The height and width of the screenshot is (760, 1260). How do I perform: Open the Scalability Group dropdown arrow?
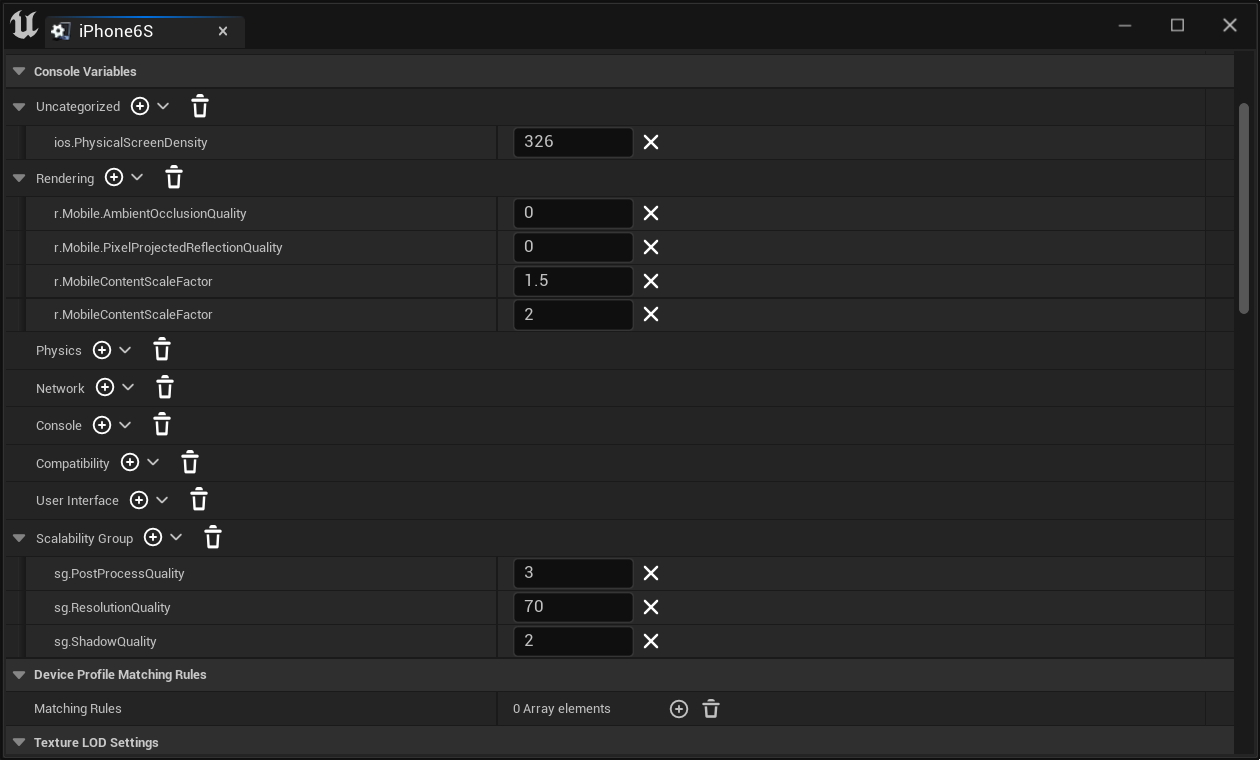tap(176, 537)
